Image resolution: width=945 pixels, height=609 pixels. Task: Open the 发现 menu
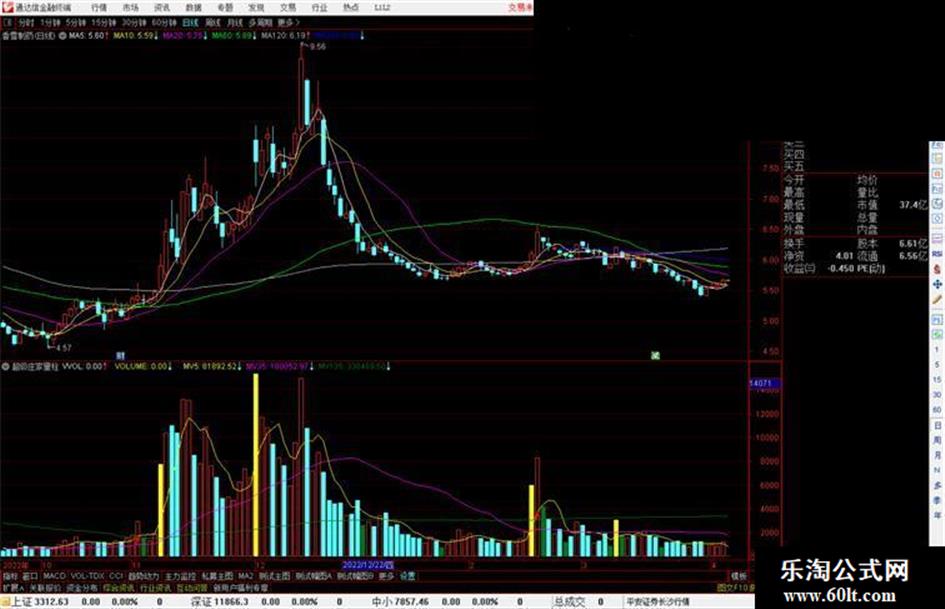click(x=256, y=8)
